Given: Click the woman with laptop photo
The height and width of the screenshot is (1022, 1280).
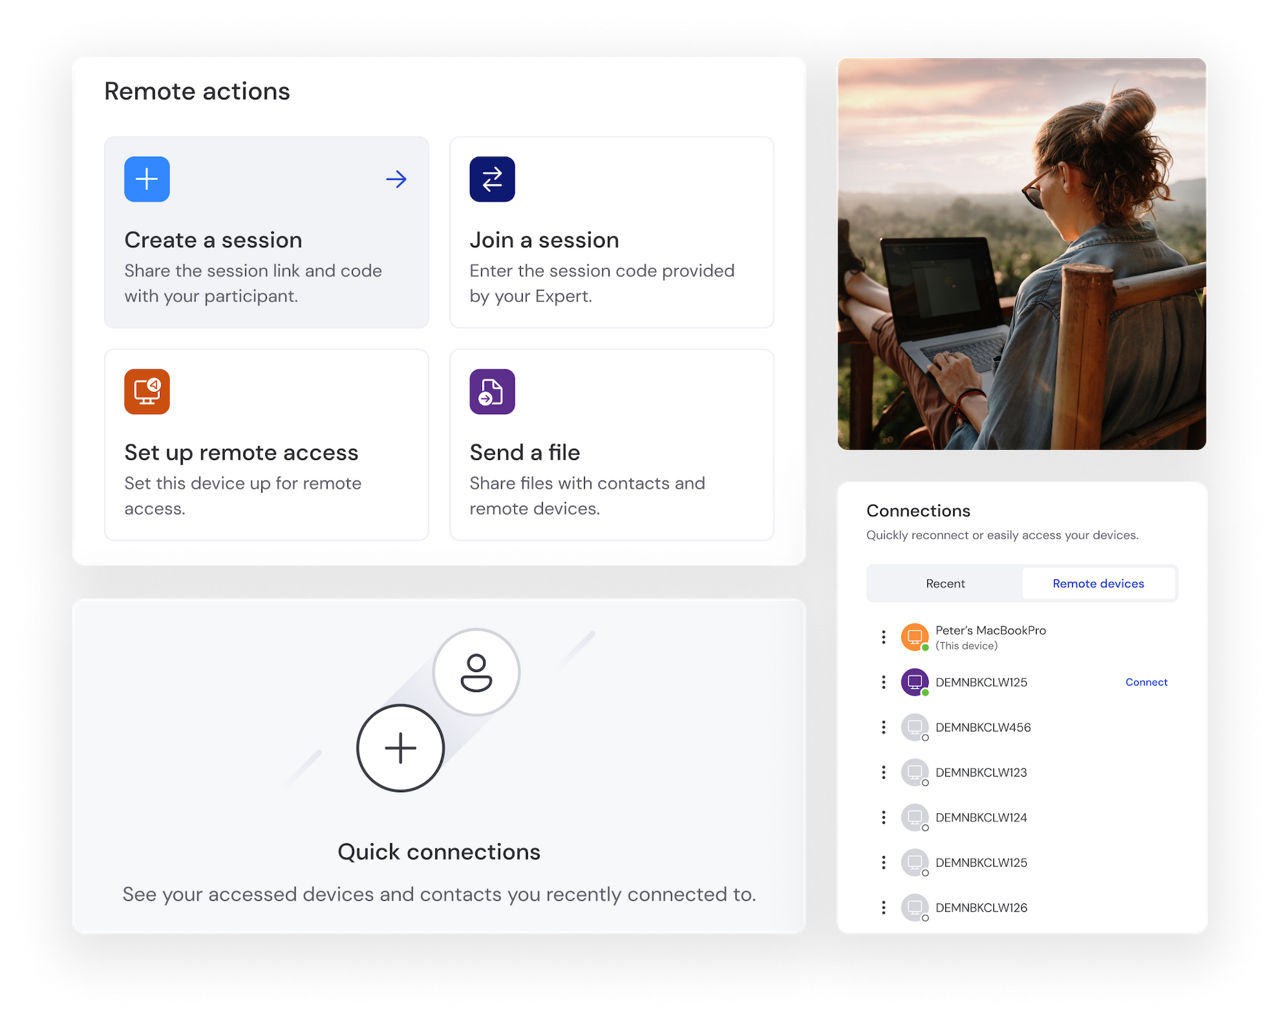Looking at the screenshot, I should coord(1021,254).
